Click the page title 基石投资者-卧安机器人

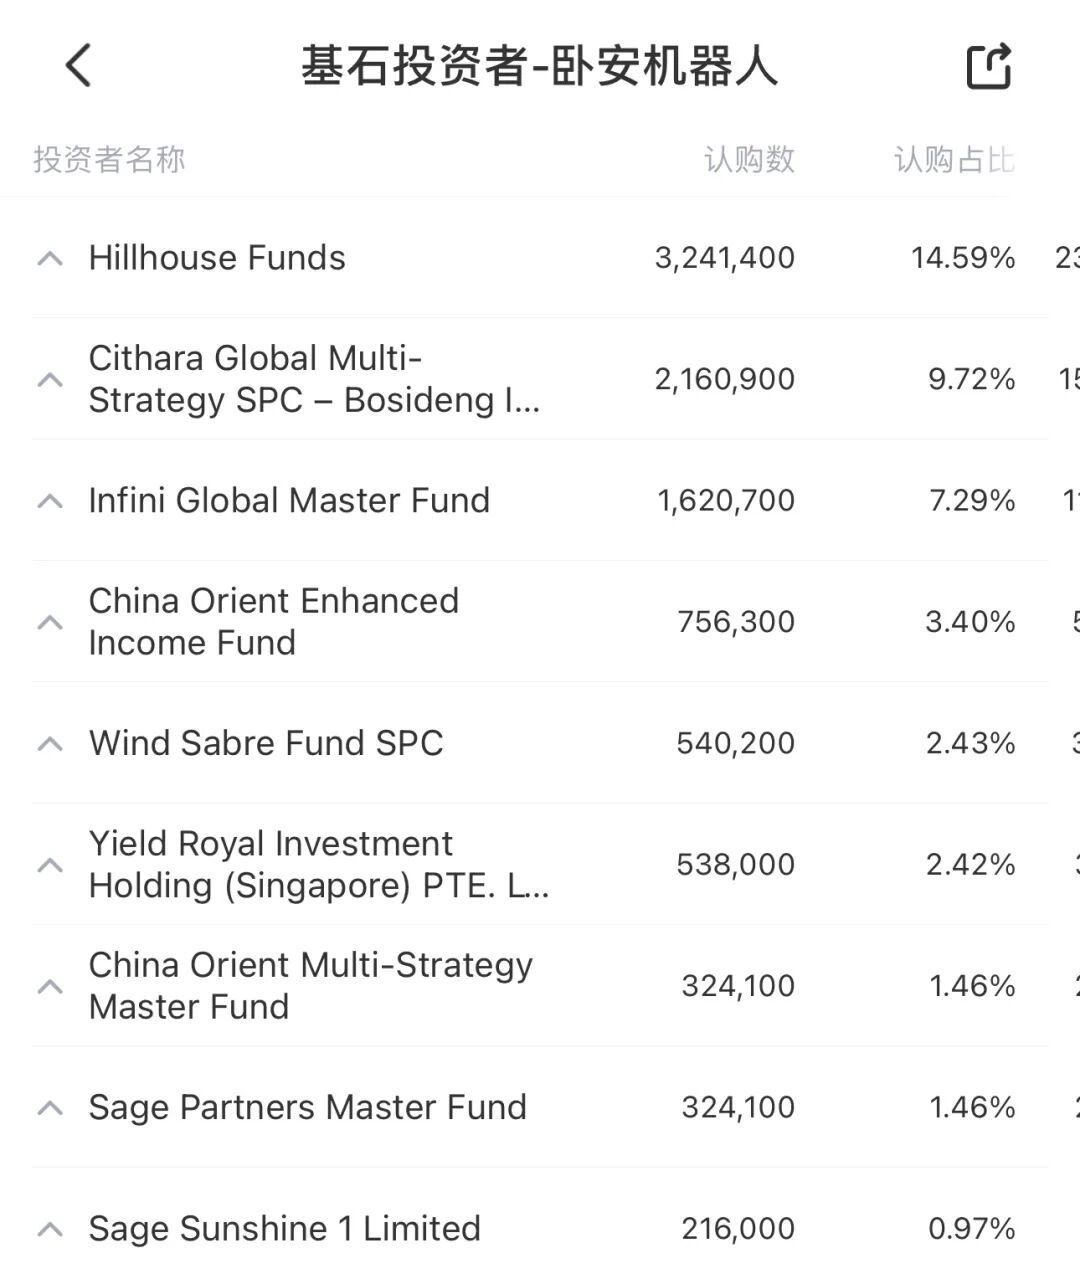click(539, 66)
